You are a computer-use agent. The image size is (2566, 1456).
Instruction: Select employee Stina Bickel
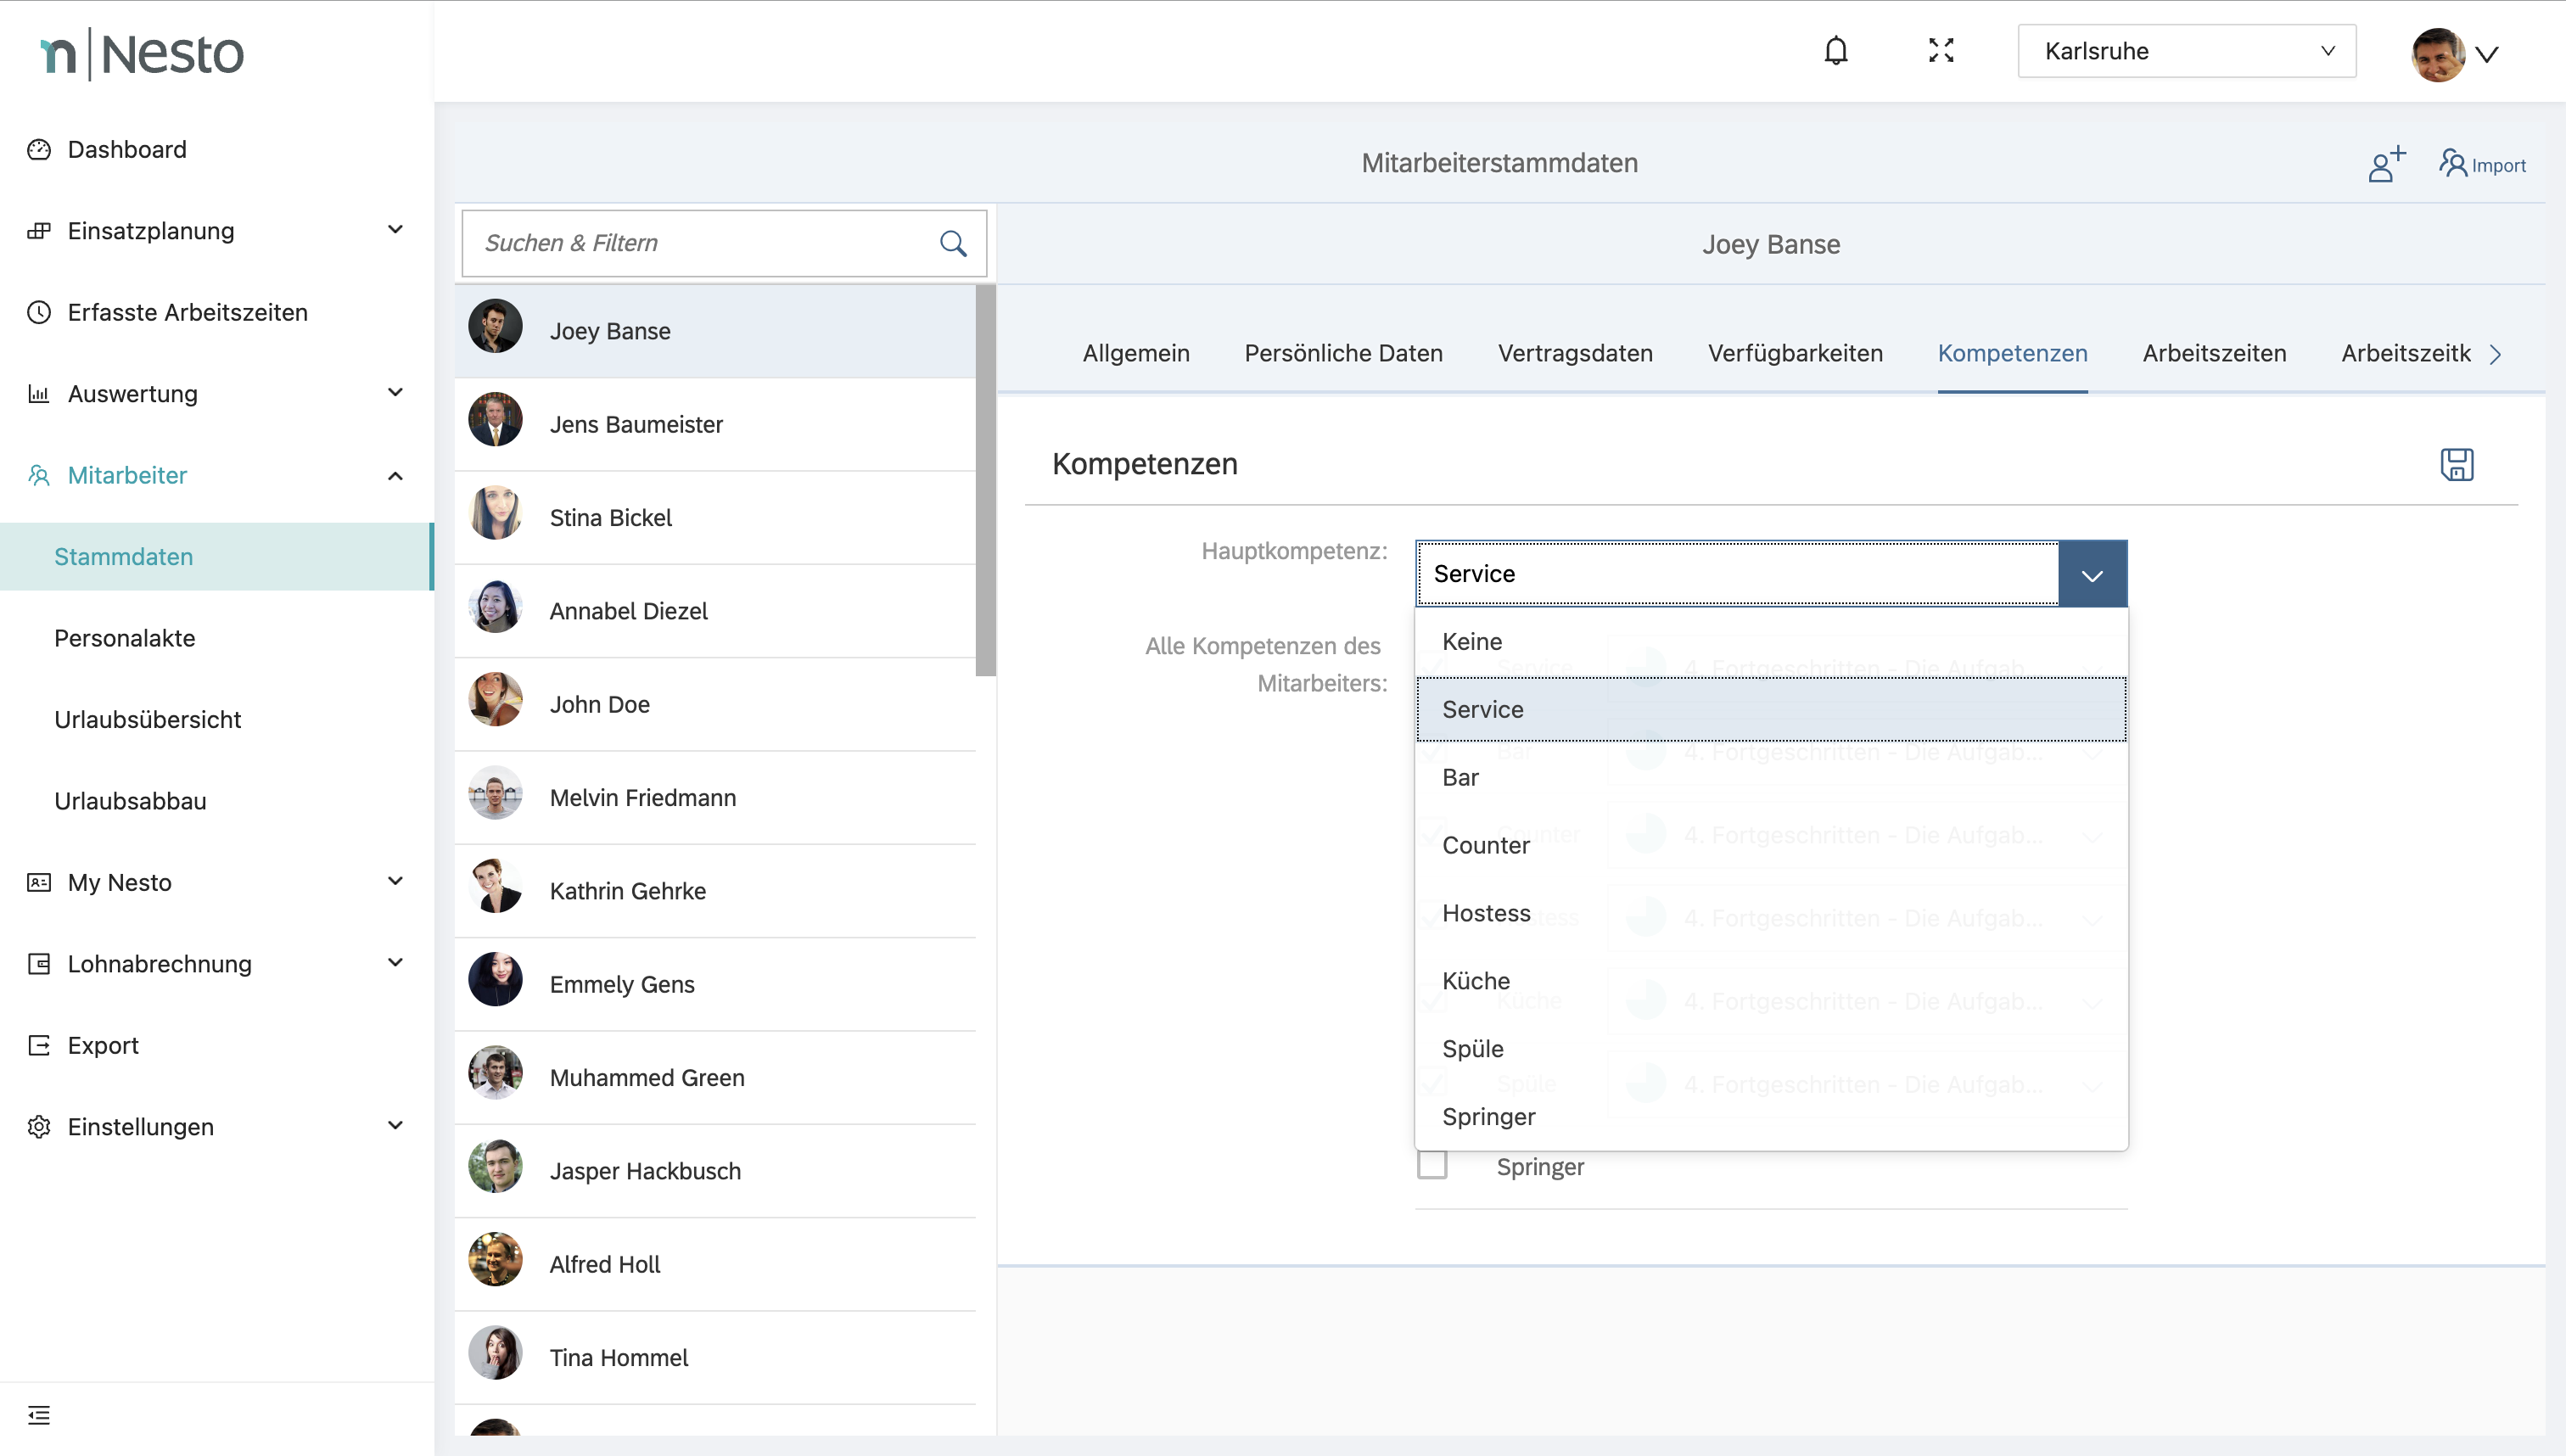[611, 518]
